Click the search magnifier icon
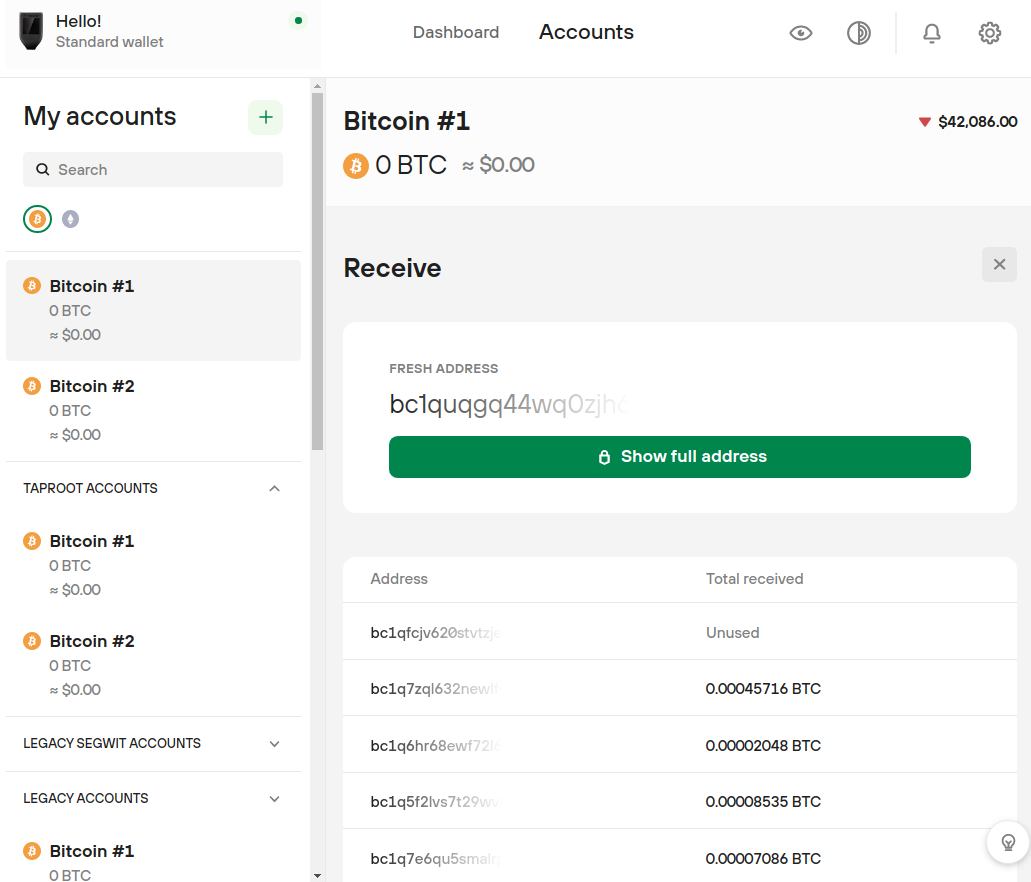The width and height of the screenshot is (1031, 882). (x=43, y=170)
